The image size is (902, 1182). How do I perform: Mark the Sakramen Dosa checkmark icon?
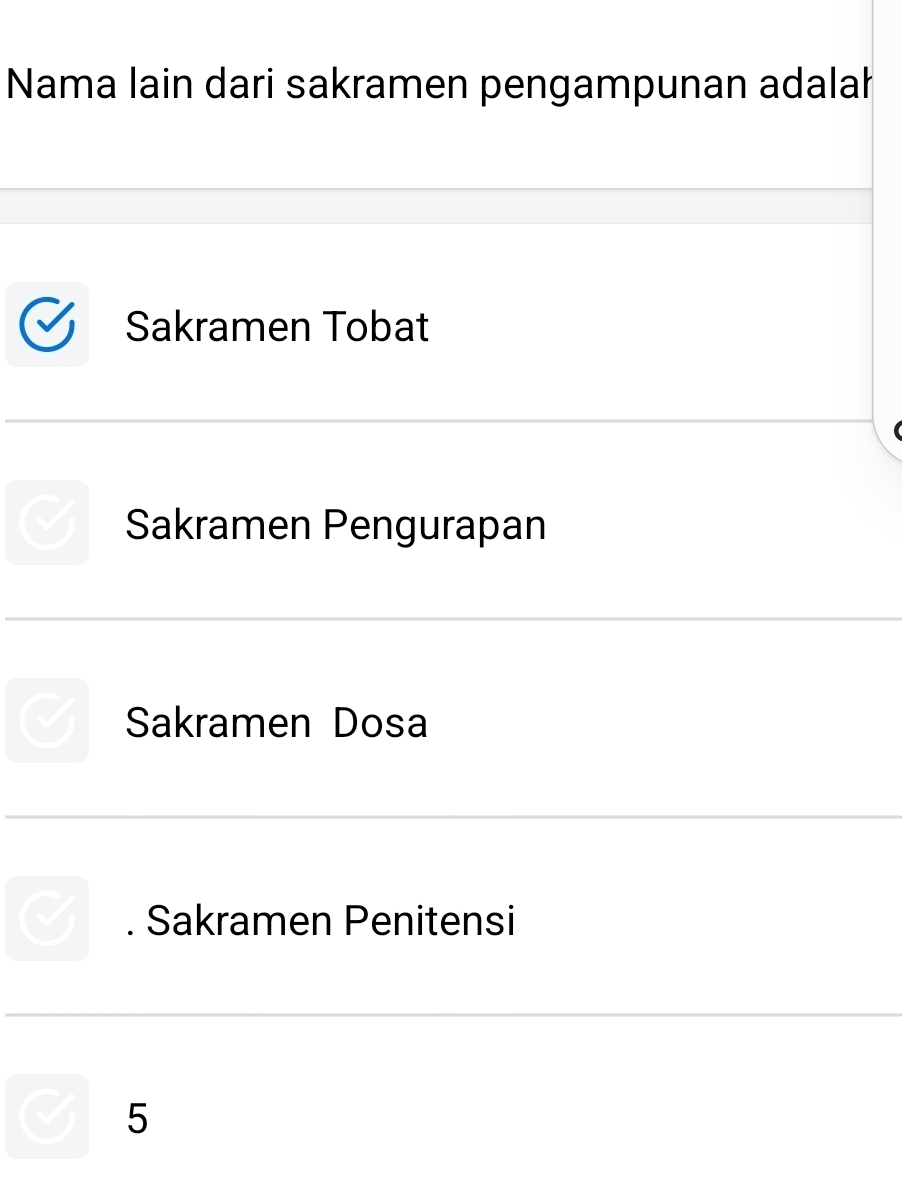tap(47, 721)
